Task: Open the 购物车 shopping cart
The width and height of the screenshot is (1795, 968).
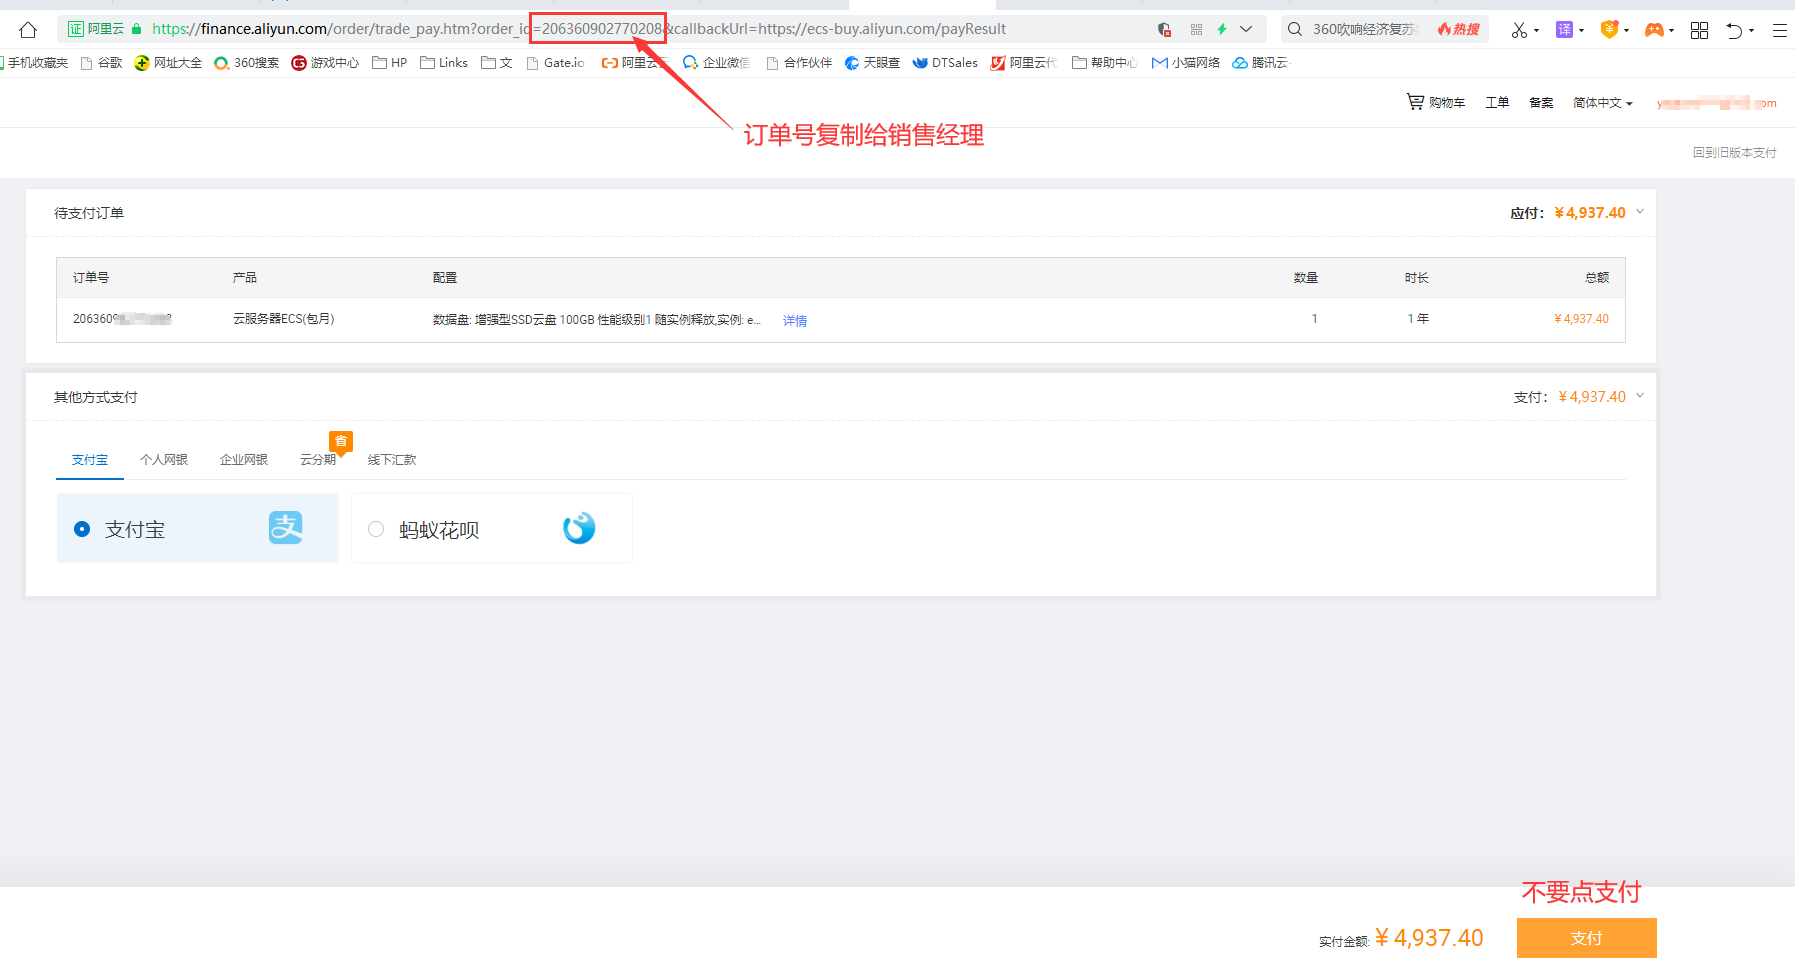Action: click(1436, 102)
